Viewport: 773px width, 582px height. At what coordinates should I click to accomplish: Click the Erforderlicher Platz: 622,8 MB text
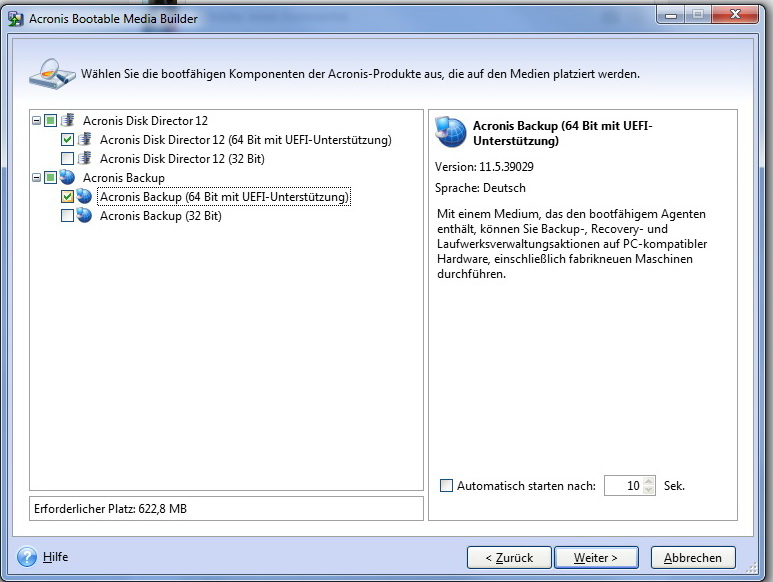coord(110,509)
